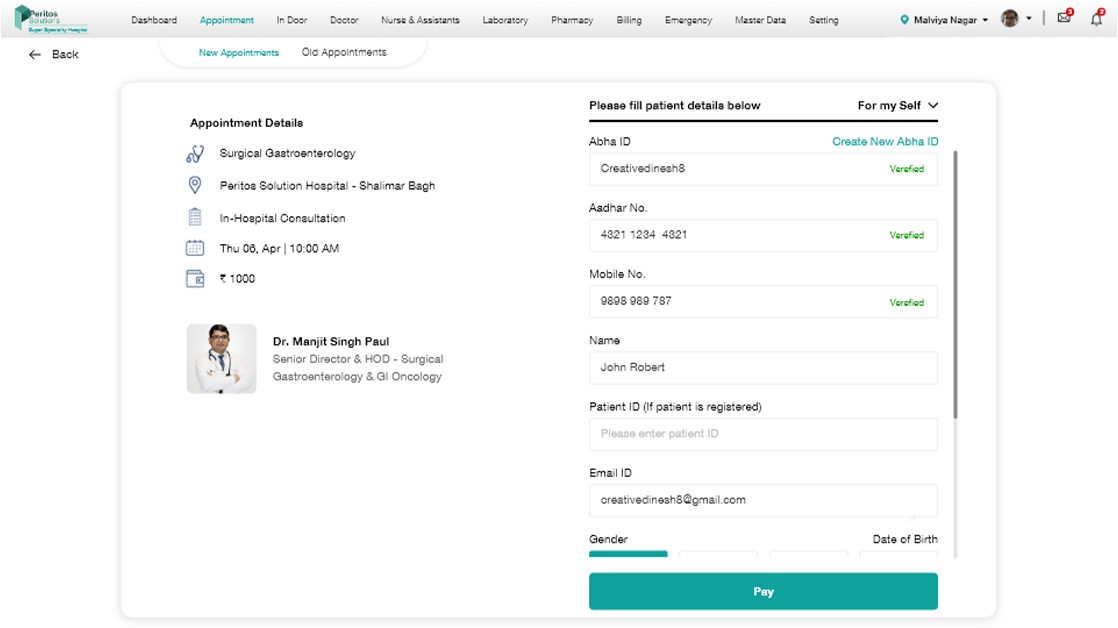The image size is (1118, 628).
Task: Click the Peritos Solutions logo
Action: tap(52, 19)
